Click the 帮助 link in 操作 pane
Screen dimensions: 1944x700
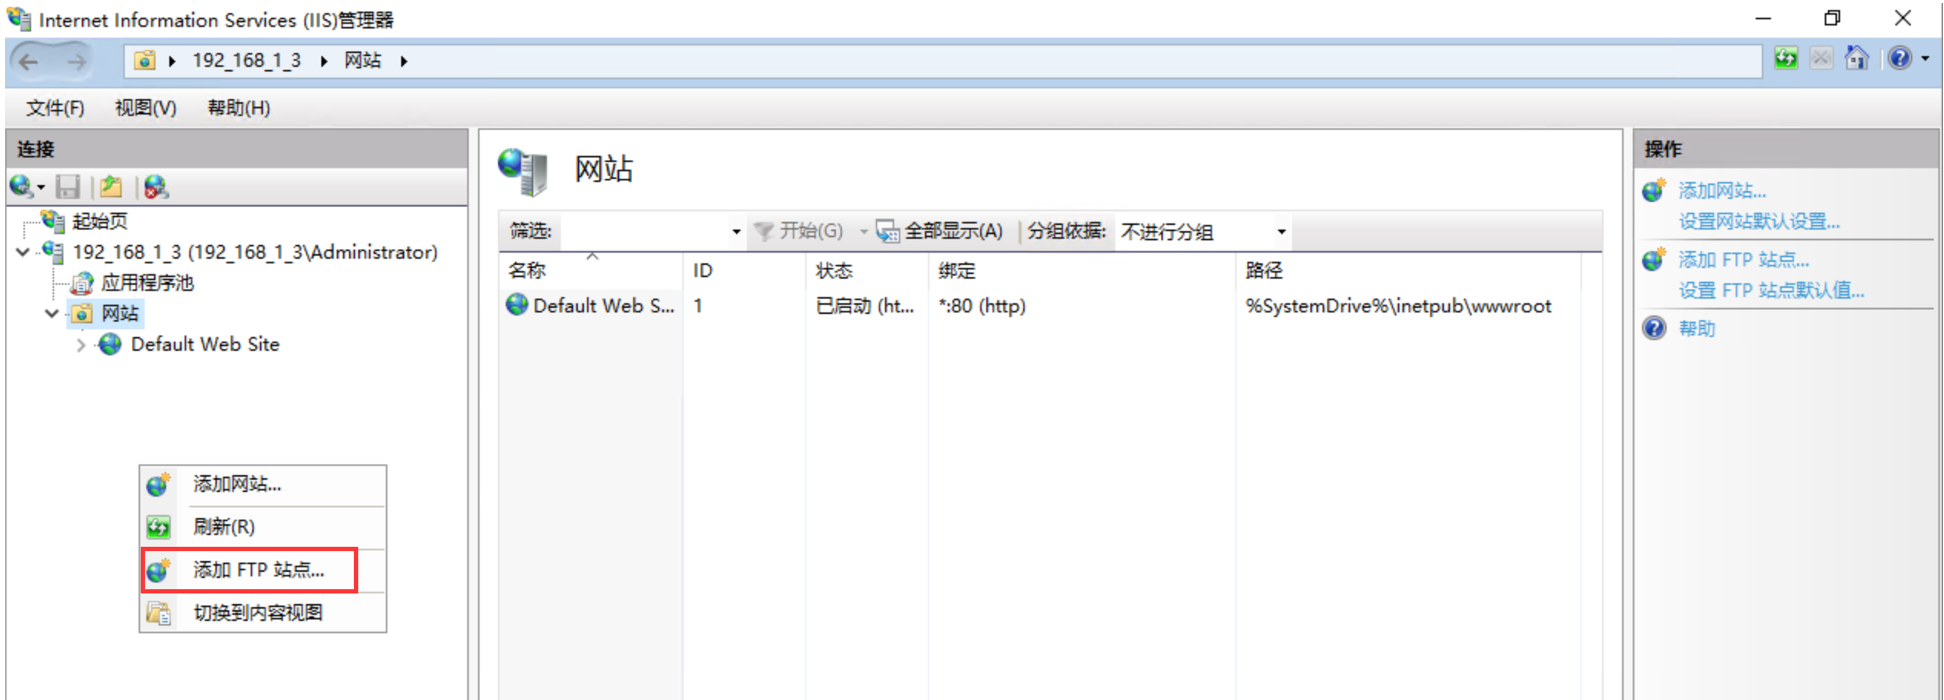point(1697,329)
